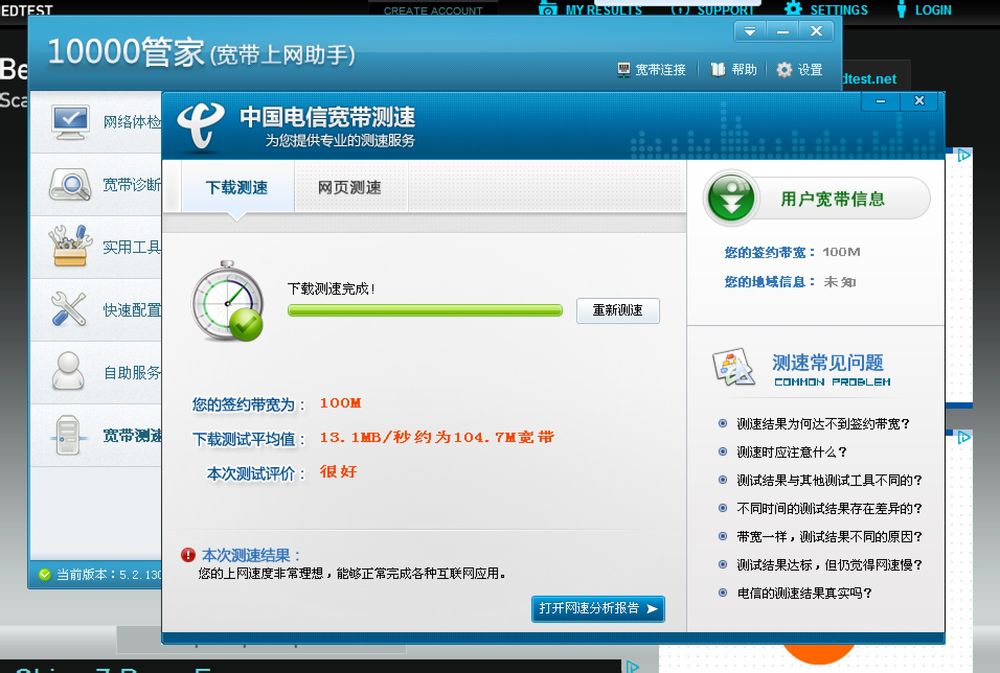
Task: Minimize the 10000管家 window
Action: pyautogui.click(x=783, y=31)
